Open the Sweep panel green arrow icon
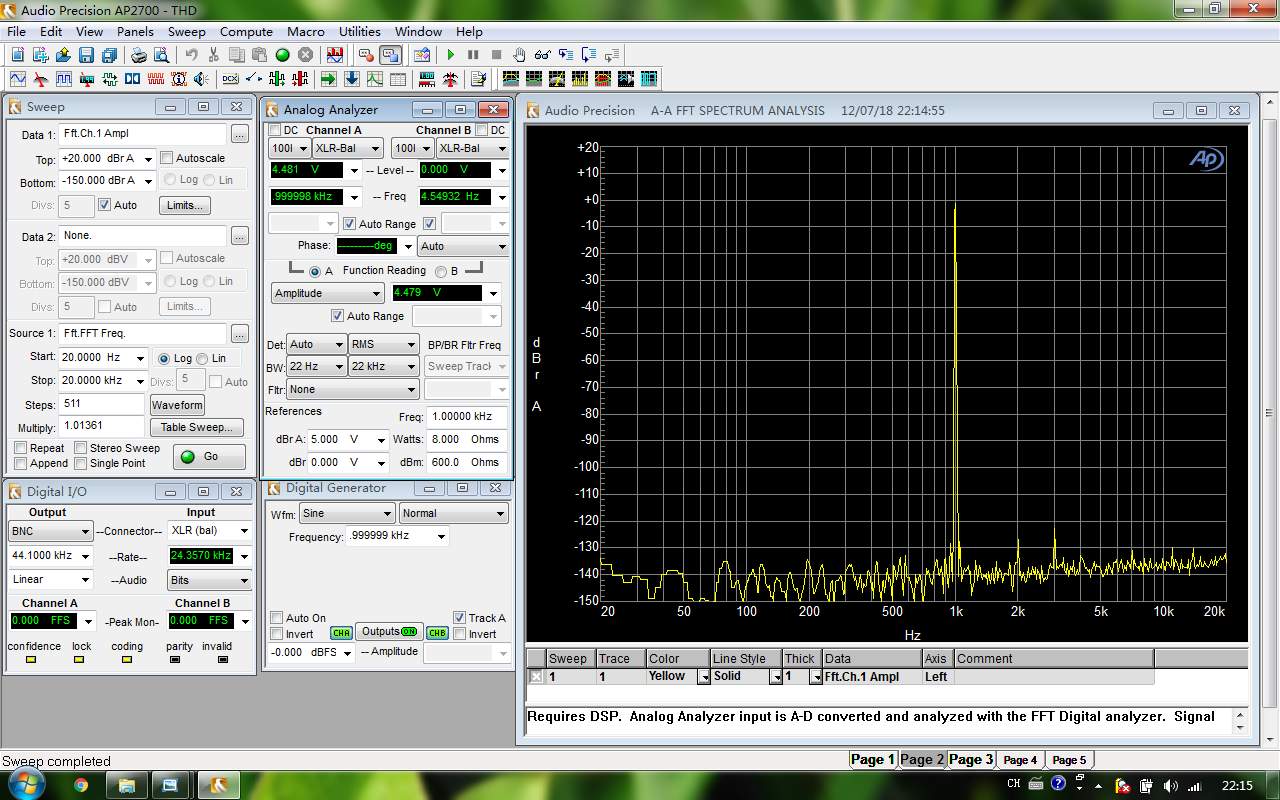The width and height of the screenshot is (1280, 800). [x=329, y=79]
